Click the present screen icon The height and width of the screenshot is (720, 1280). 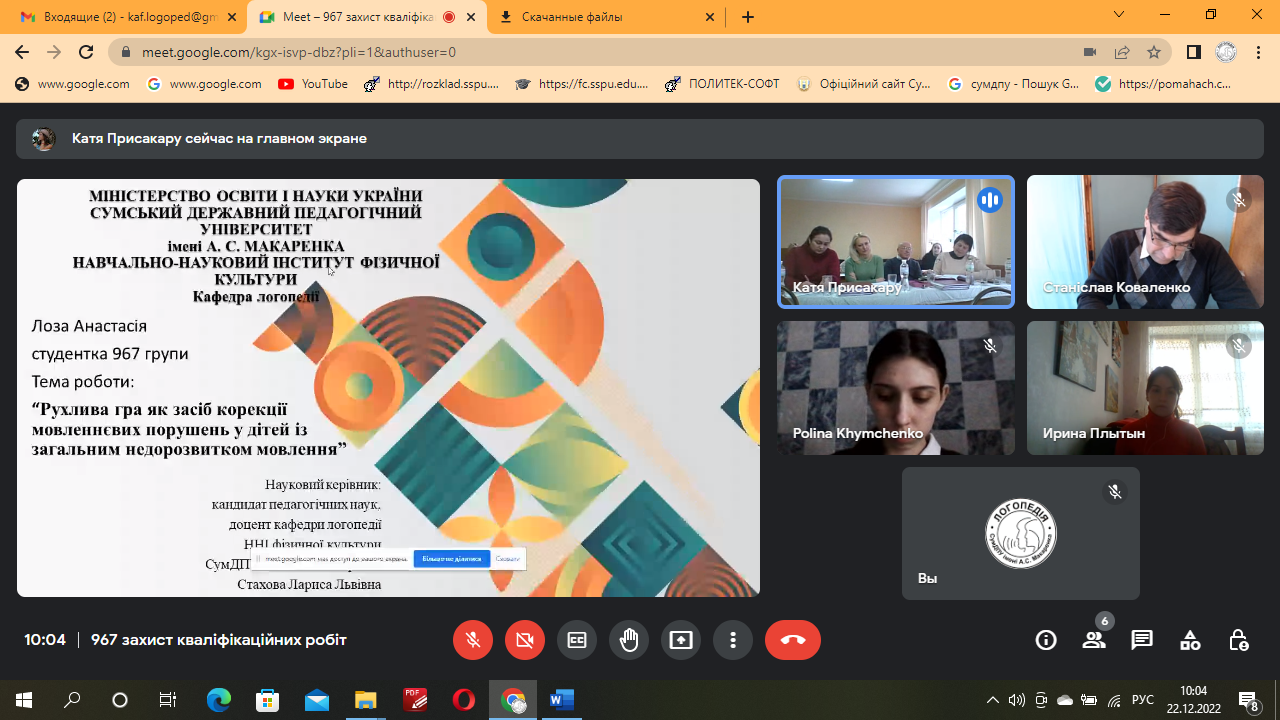pyautogui.click(x=681, y=640)
